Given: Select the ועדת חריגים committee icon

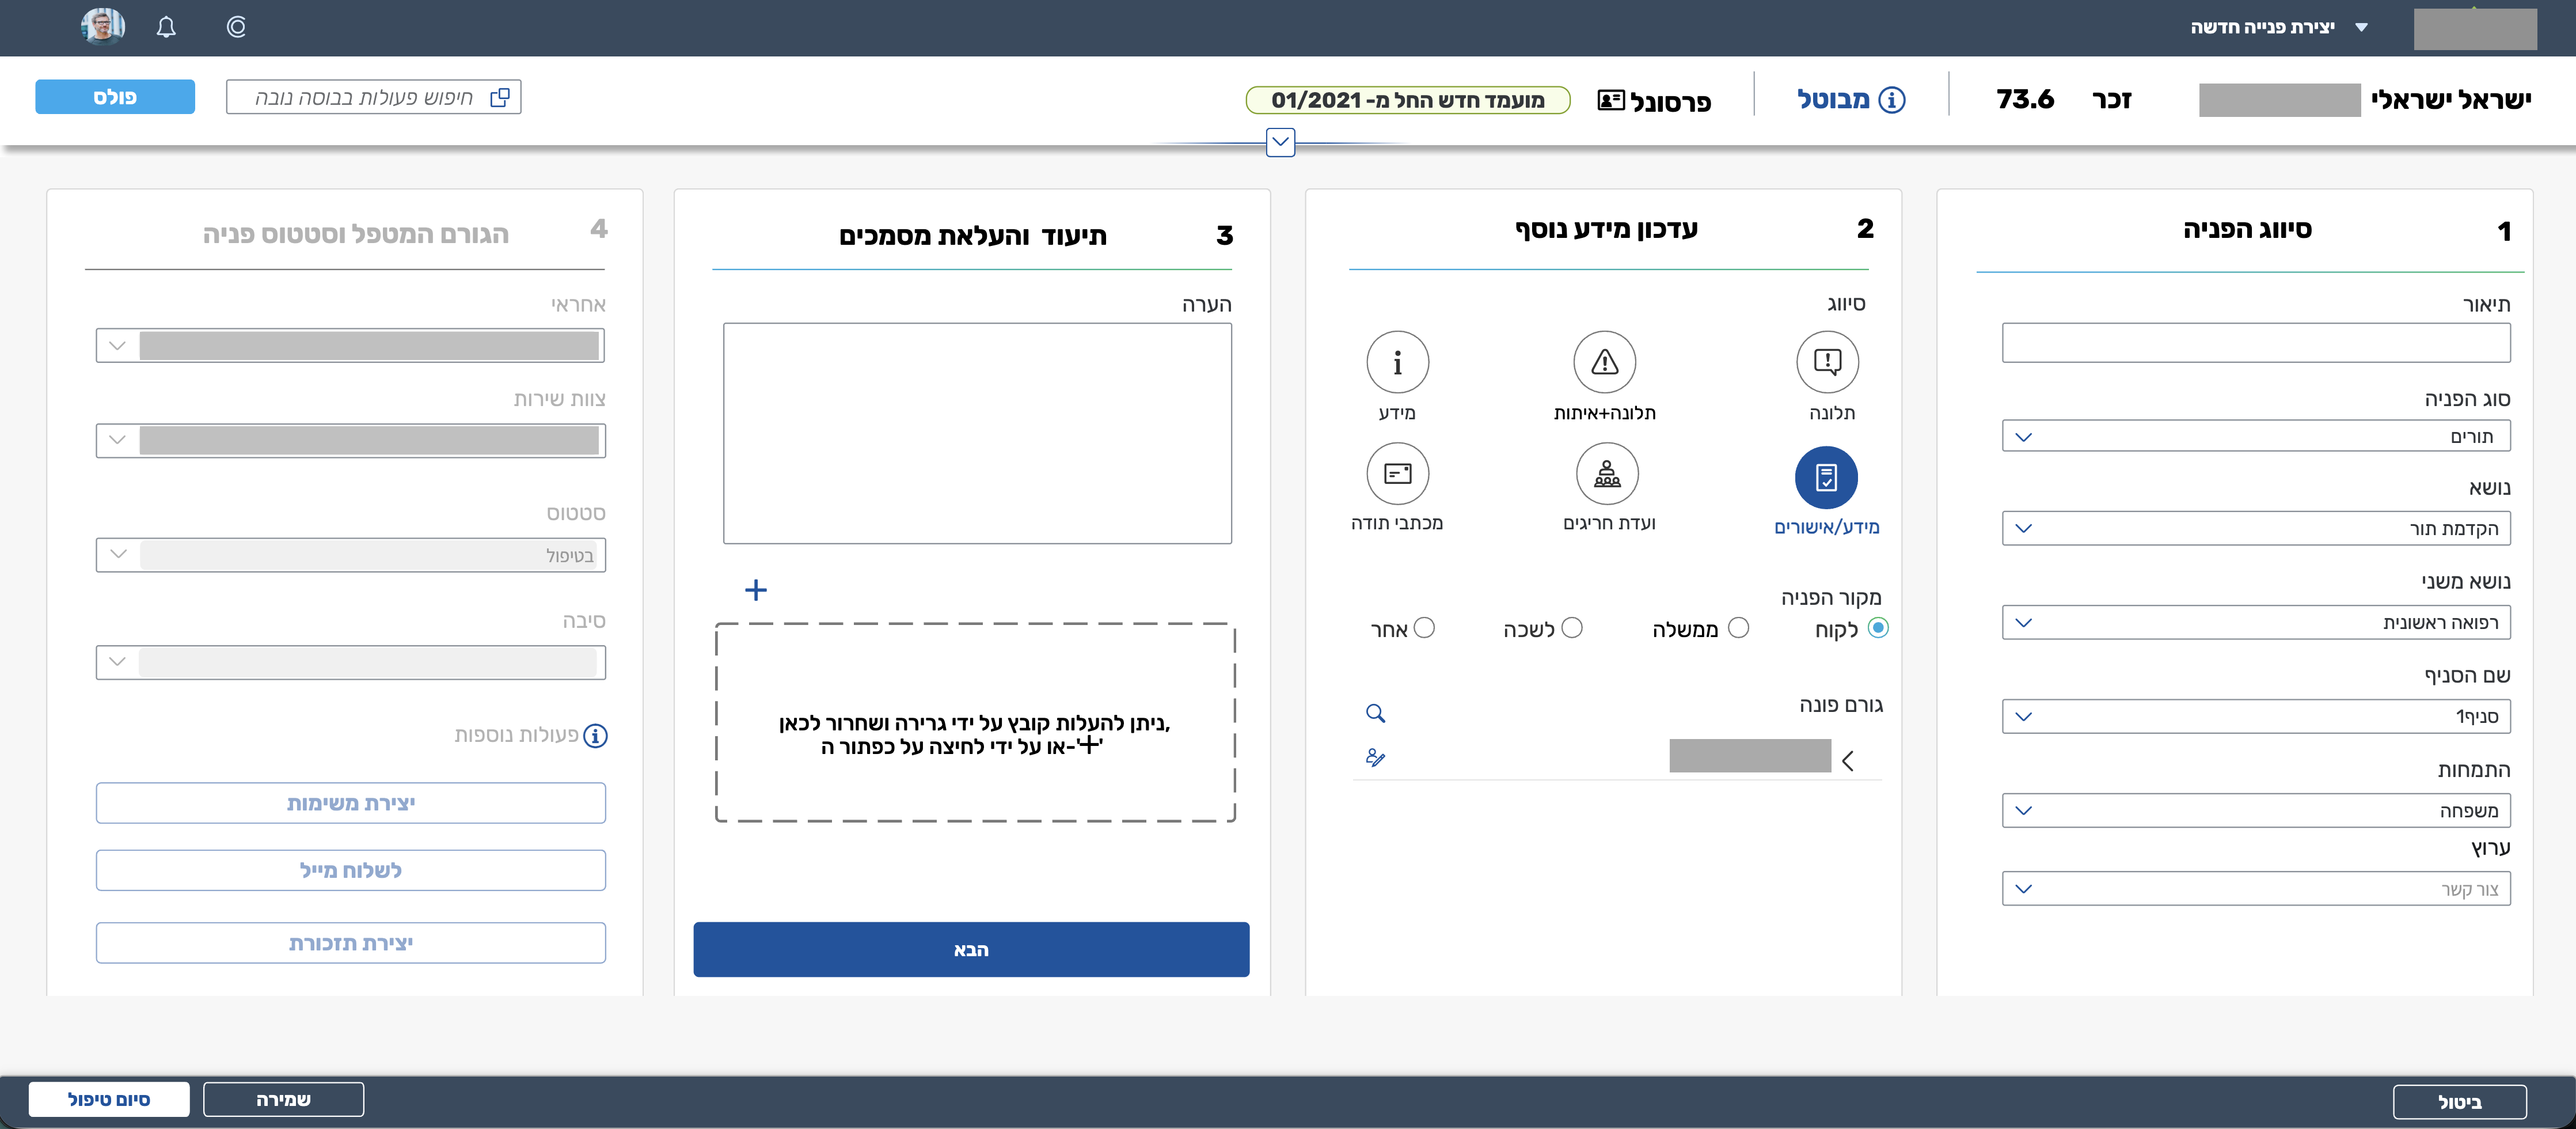Looking at the screenshot, I should [1607, 474].
